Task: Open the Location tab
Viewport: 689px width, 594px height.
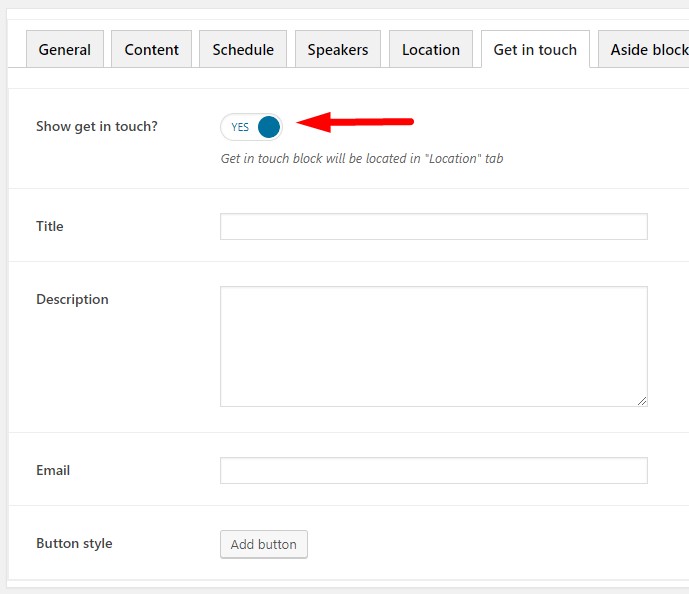Action: [x=431, y=49]
